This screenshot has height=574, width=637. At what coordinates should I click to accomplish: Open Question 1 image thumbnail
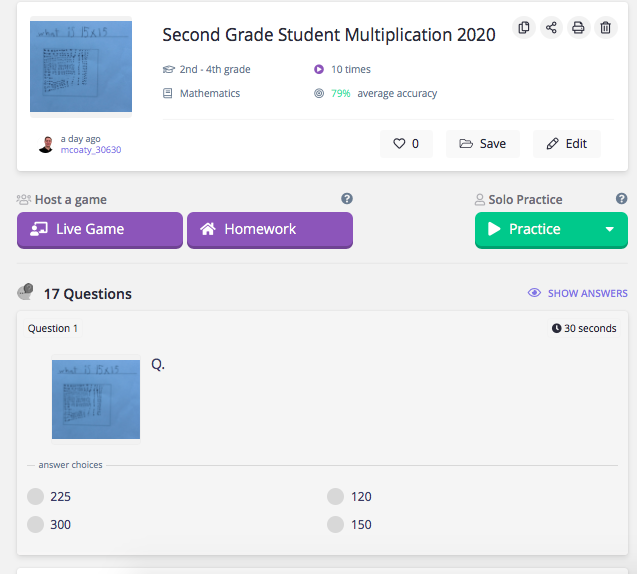pyautogui.click(x=96, y=399)
